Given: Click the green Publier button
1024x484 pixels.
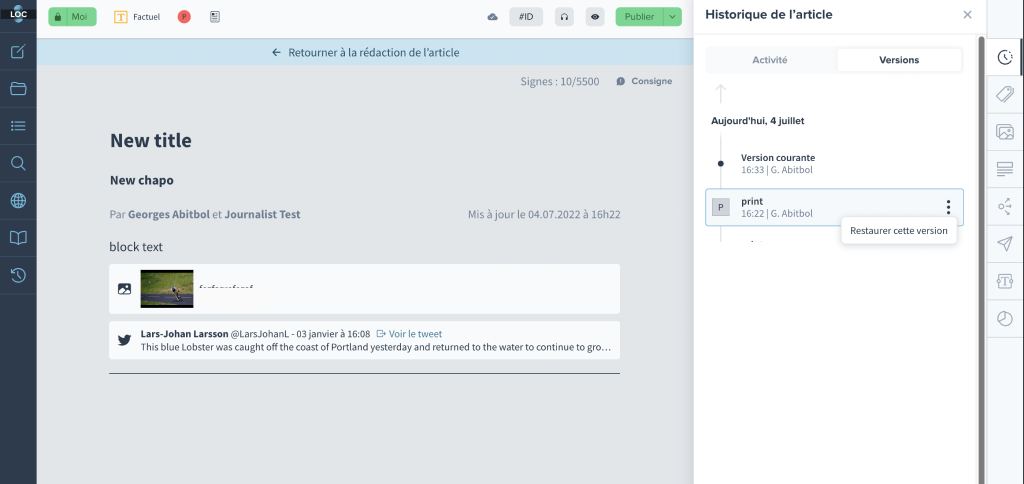Looking at the screenshot, I should click(x=639, y=17).
